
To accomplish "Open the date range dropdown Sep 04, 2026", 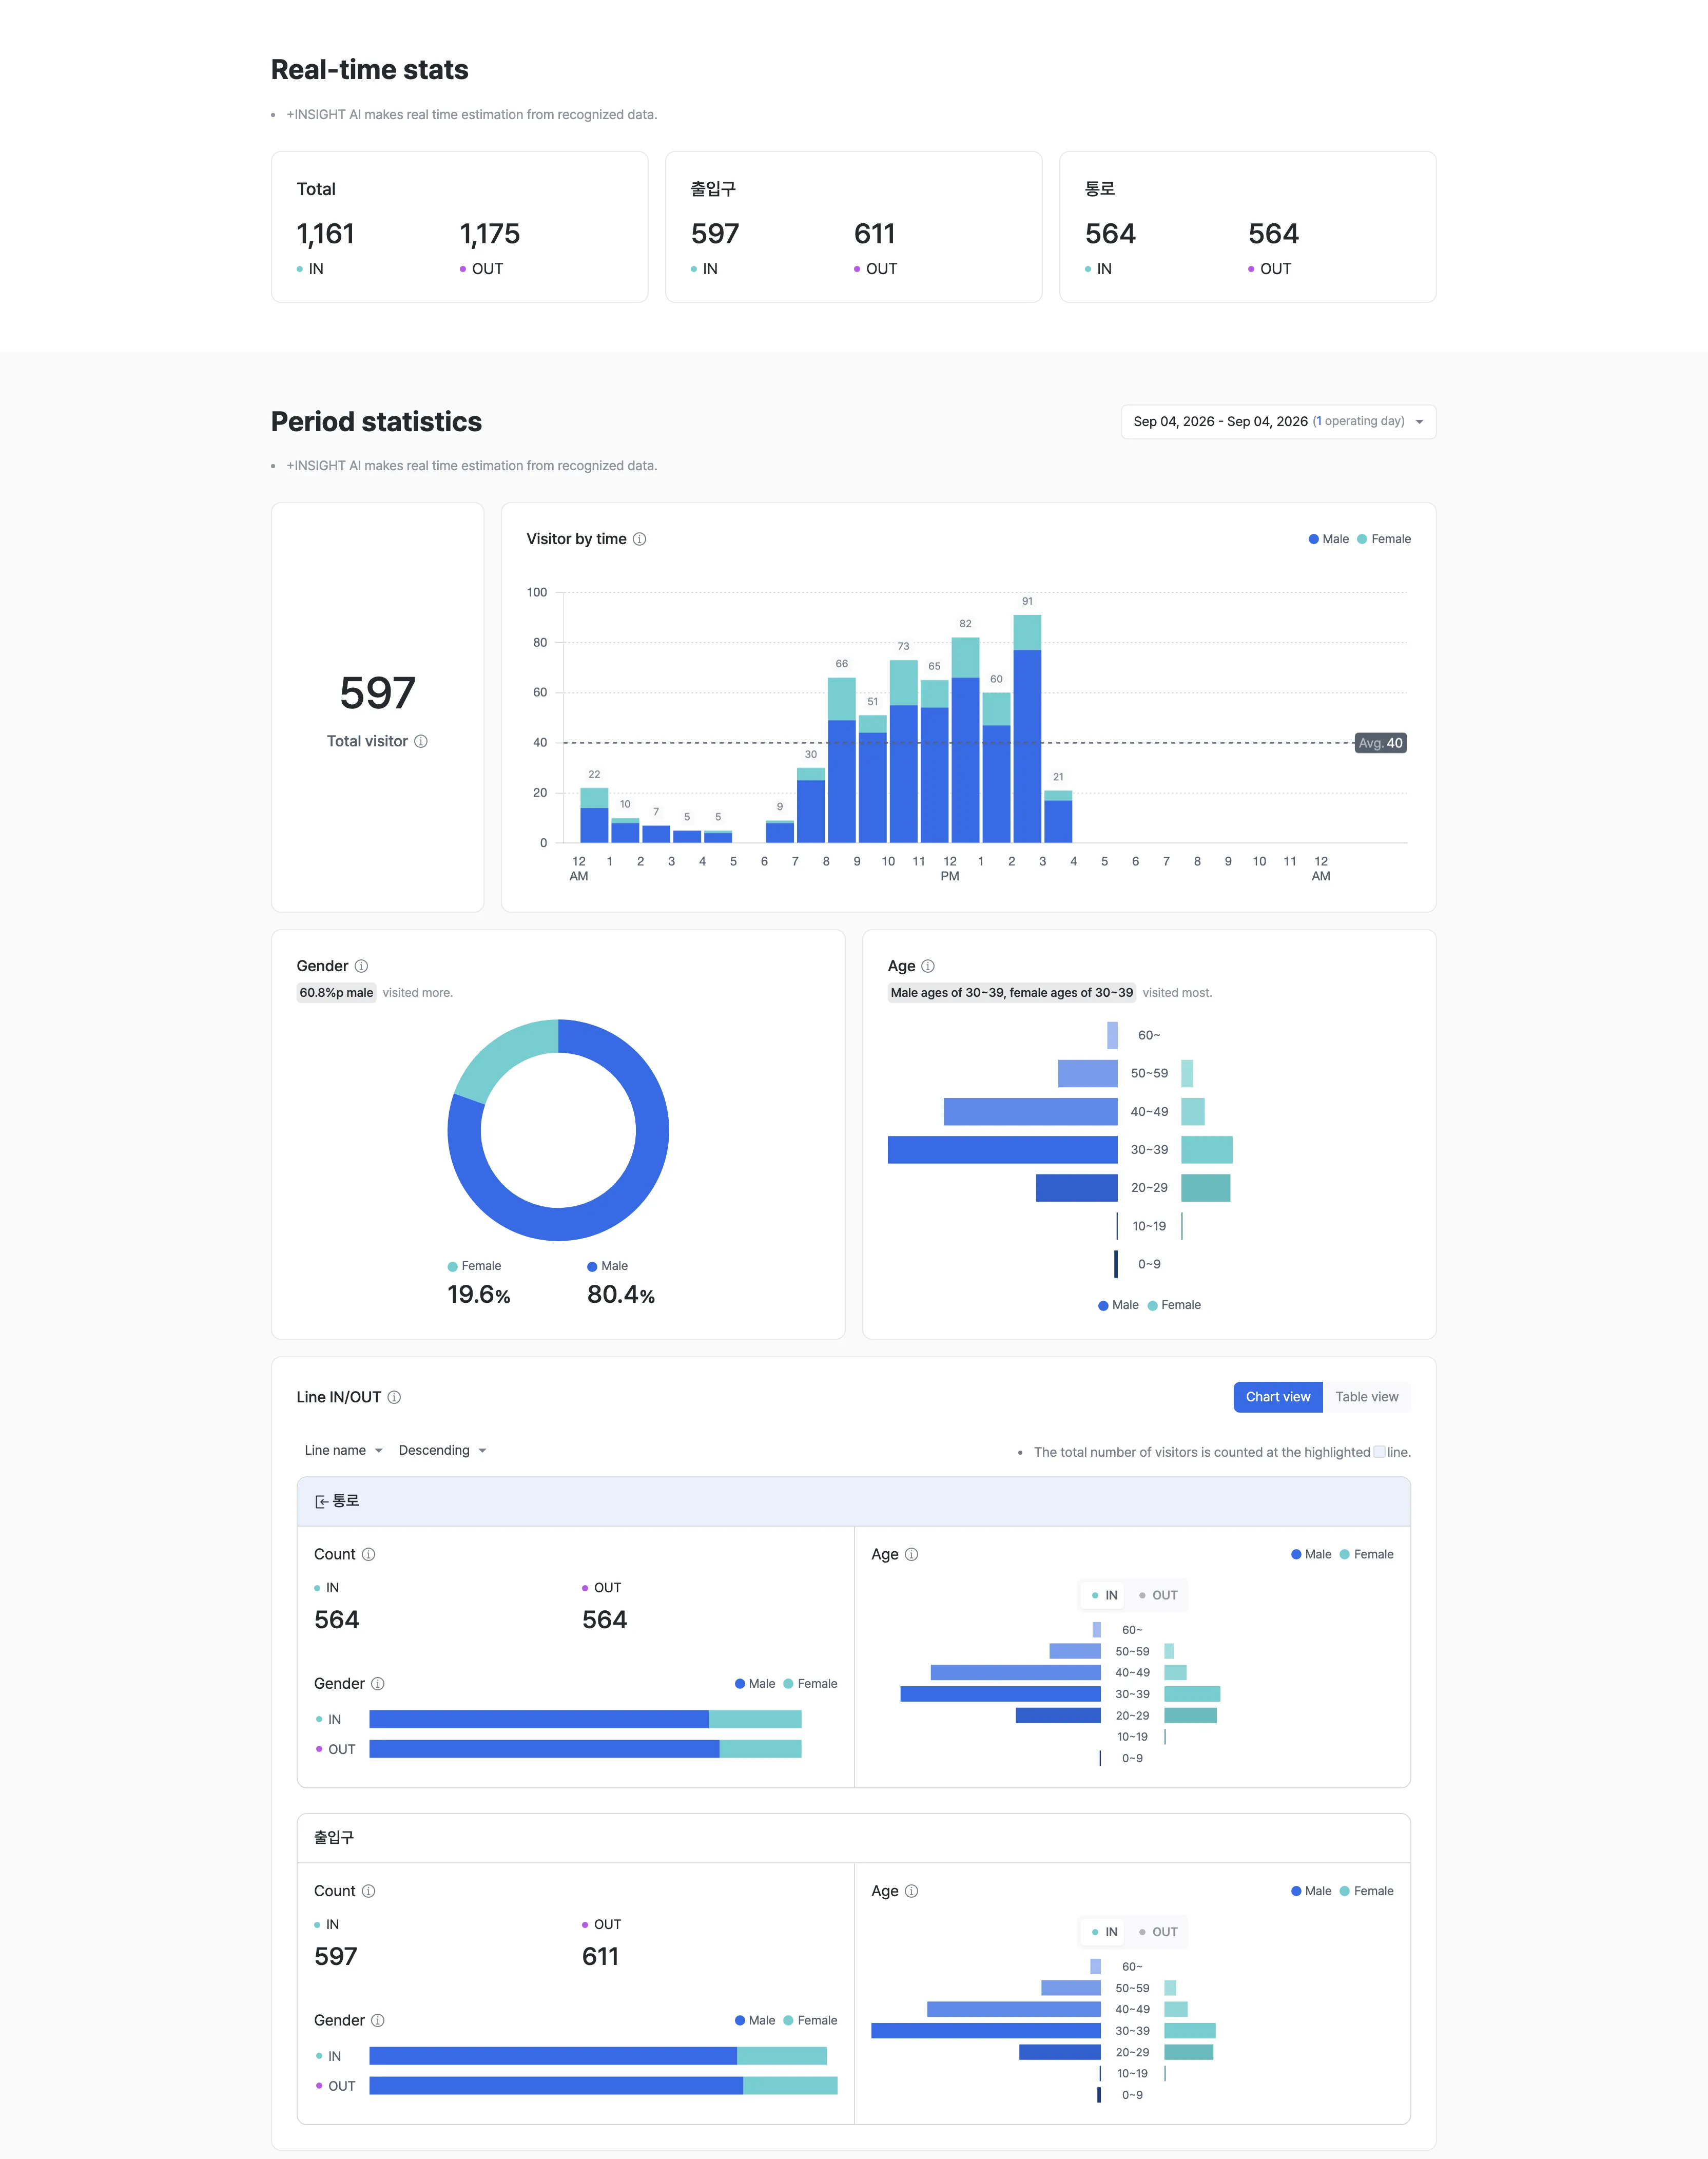I will [x=1278, y=421].
